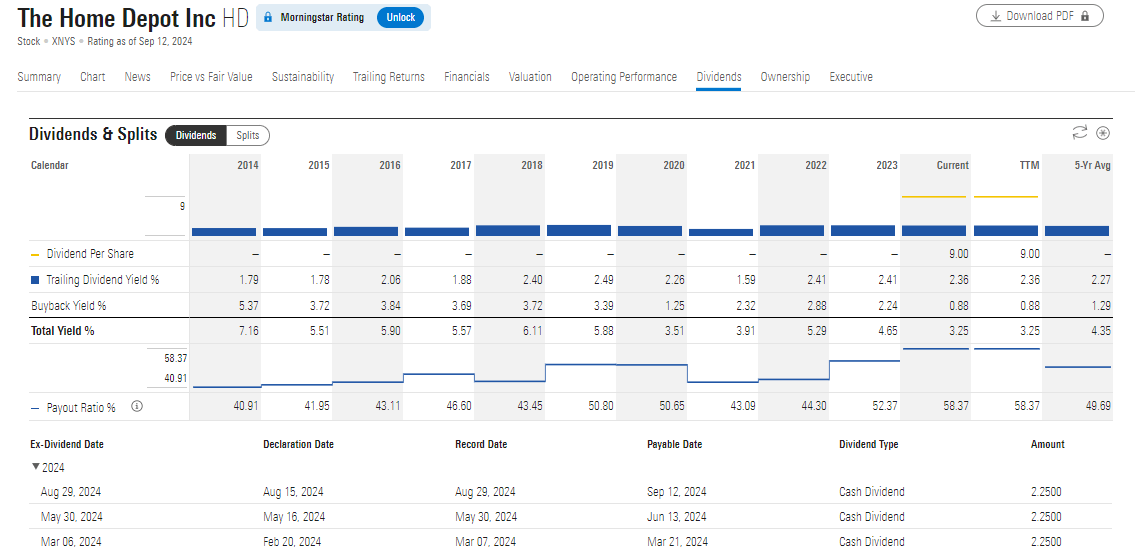The image size is (1135, 549).
Task: Click the Amount column header
Action: coord(1047,444)
